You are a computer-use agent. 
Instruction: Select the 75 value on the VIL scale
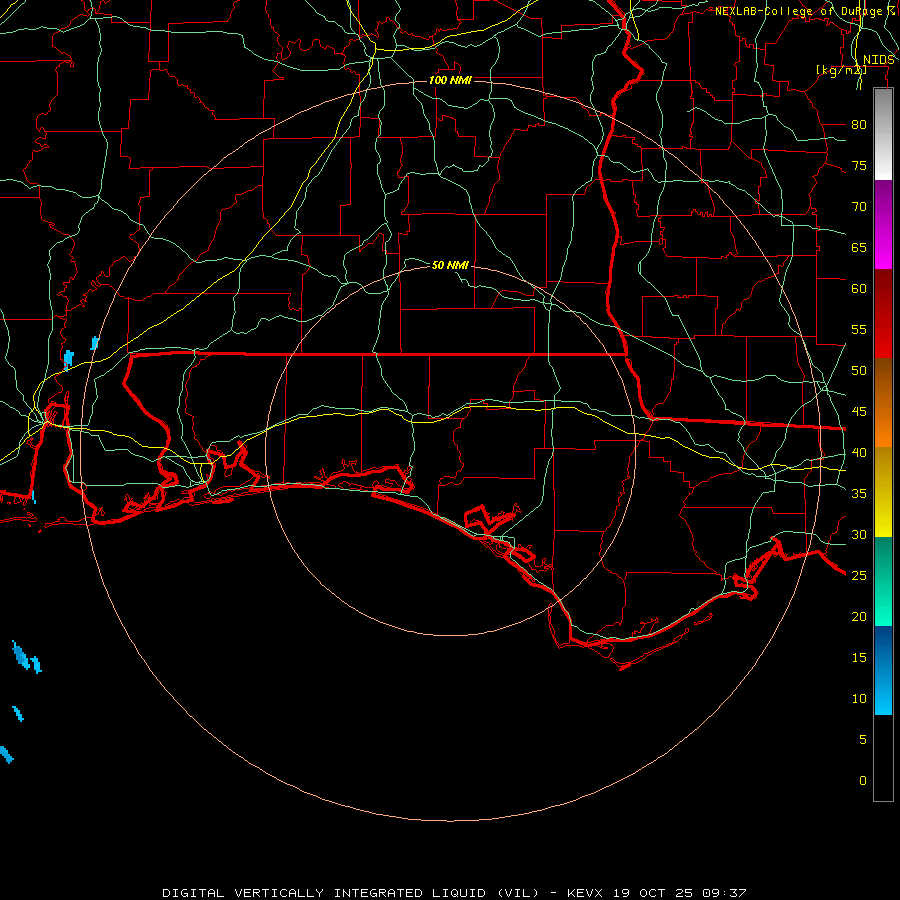[859, 165]
